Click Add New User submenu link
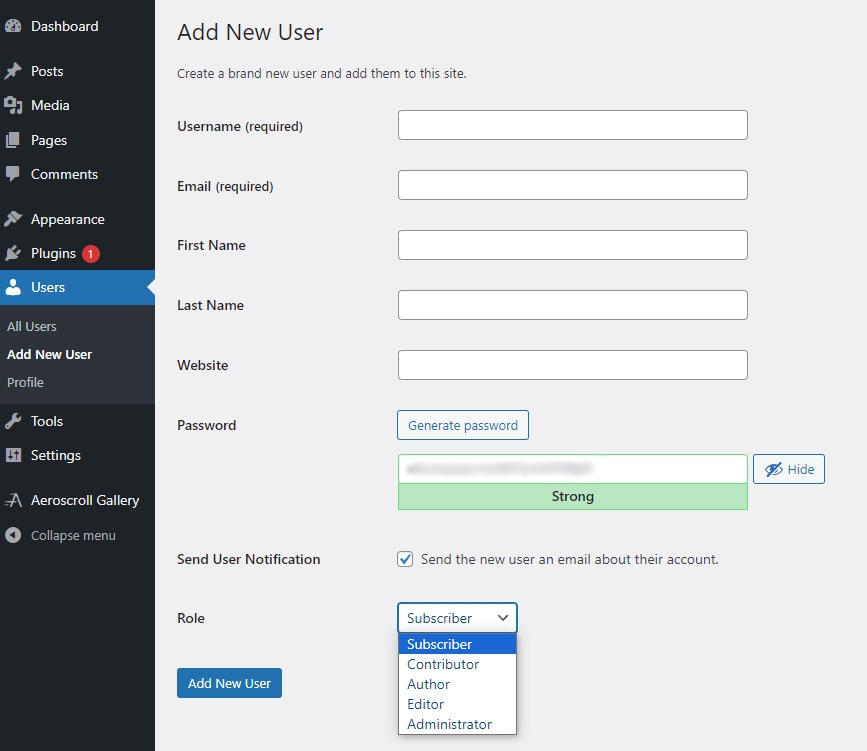The image size is (867, 751). click(49, 354)
